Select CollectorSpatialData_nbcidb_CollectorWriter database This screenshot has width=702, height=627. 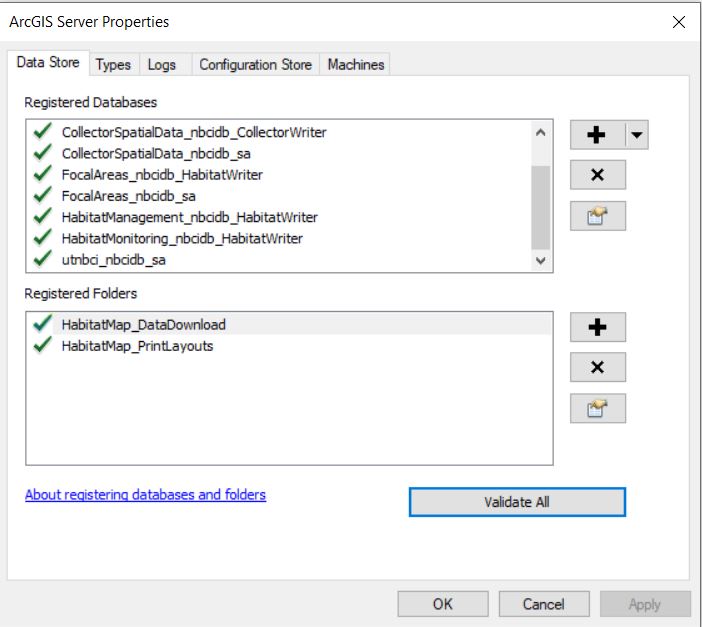(194, 132)
